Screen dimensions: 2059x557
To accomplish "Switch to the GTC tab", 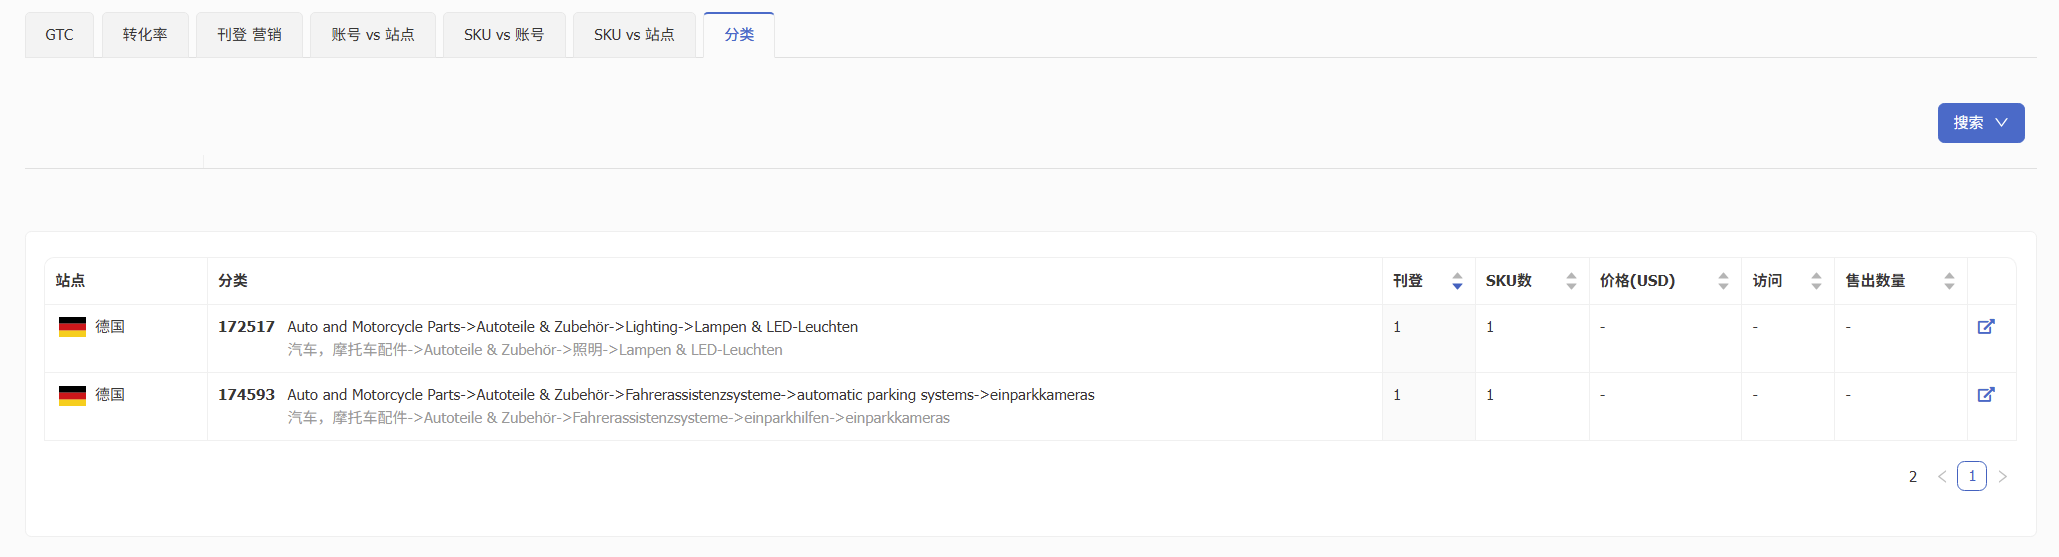I will (59, 35).
